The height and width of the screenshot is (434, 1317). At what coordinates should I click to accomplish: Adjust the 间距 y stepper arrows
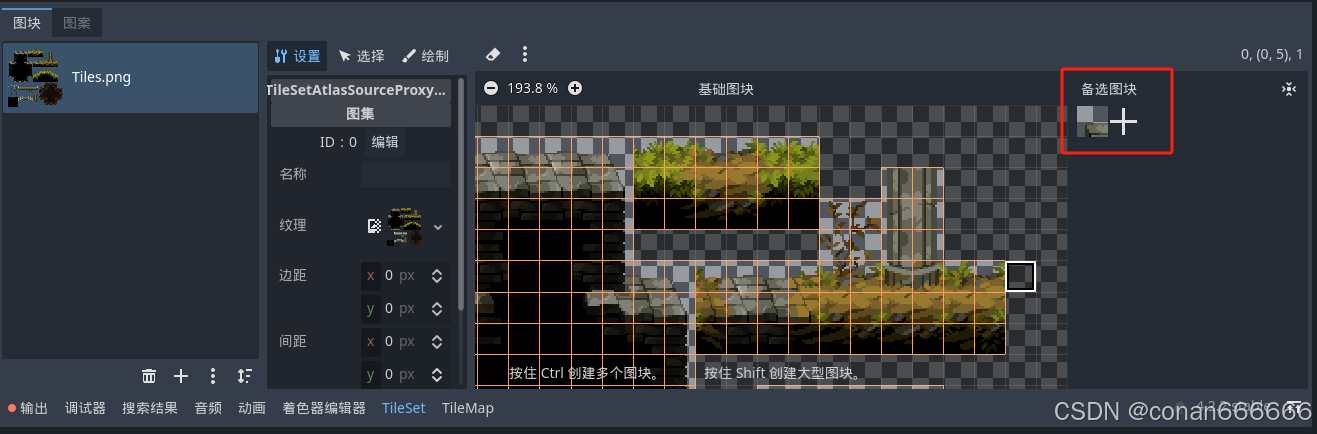(x=437, y=375)
